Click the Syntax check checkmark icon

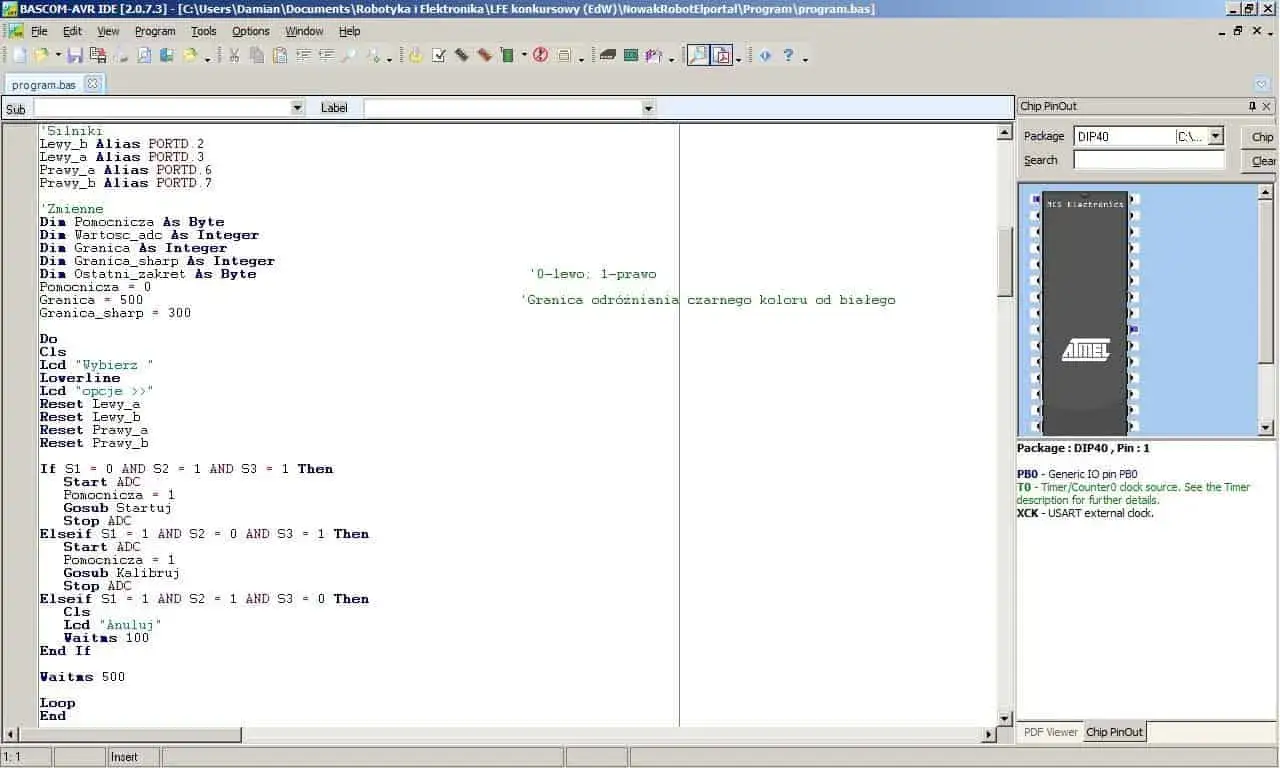(x=438, y=56)
